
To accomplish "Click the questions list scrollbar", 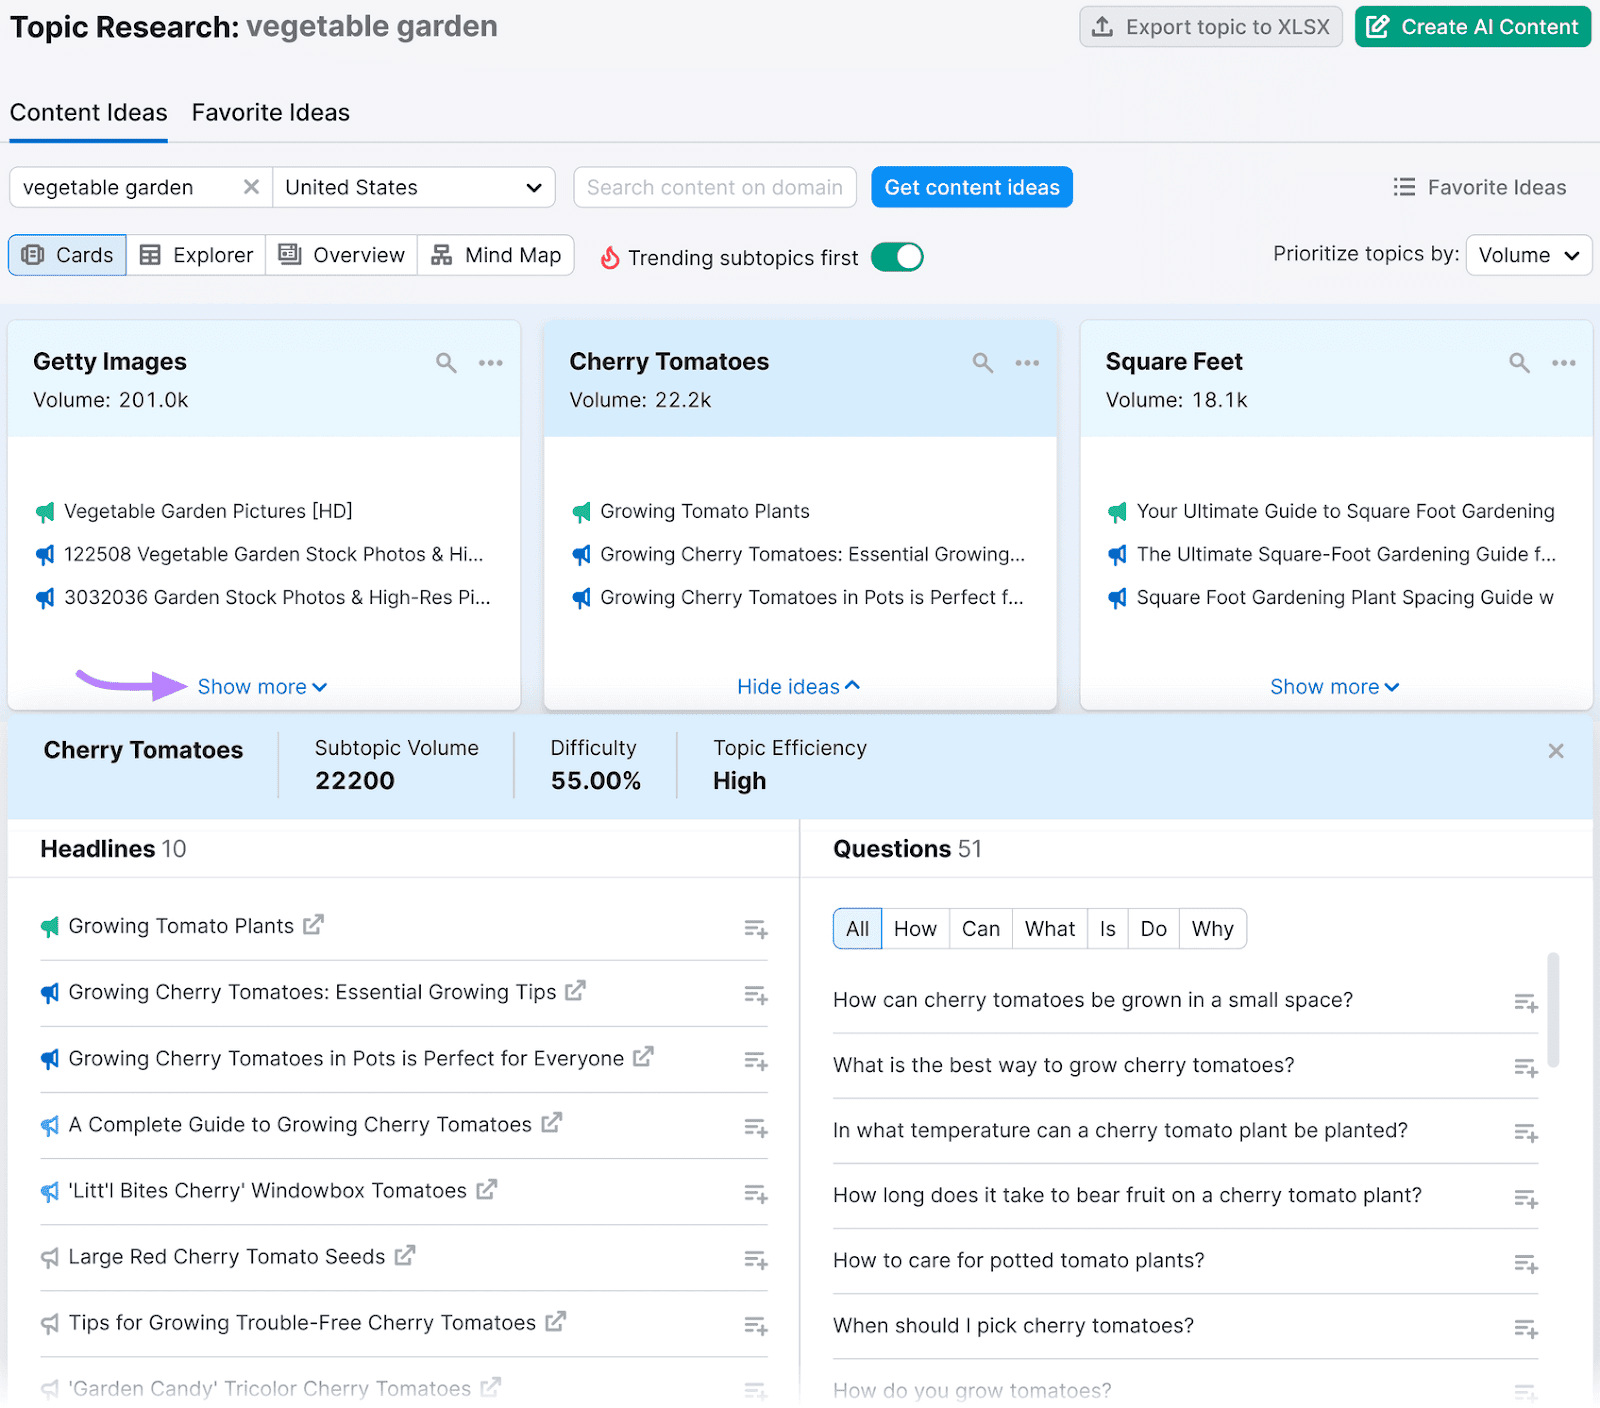I will click(1553, 1010).
